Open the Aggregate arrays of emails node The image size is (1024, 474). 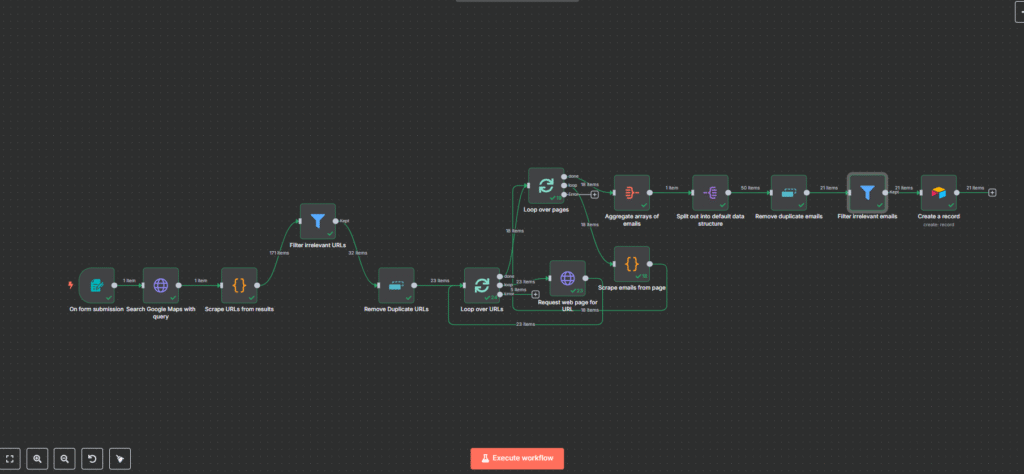[632, 193]
